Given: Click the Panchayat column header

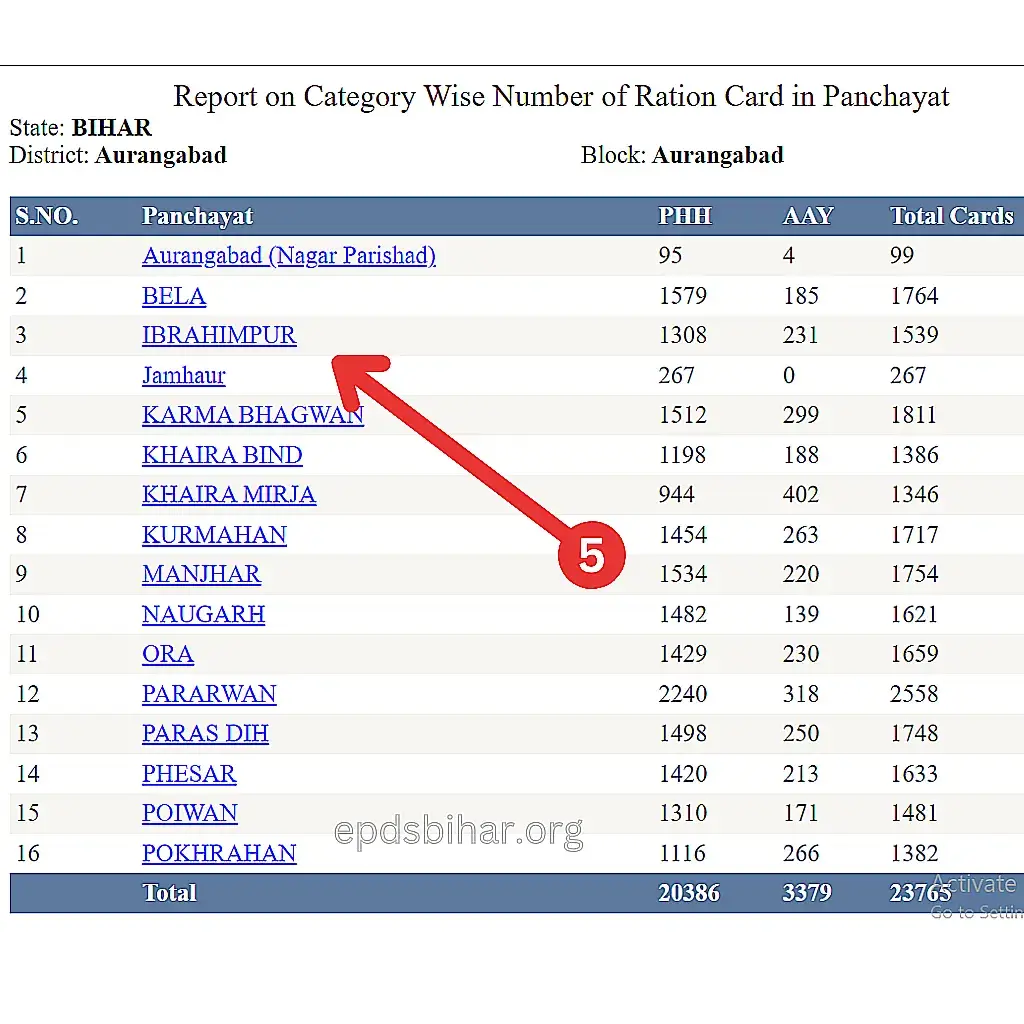Looking at the screenshot, I should [197, 216].
